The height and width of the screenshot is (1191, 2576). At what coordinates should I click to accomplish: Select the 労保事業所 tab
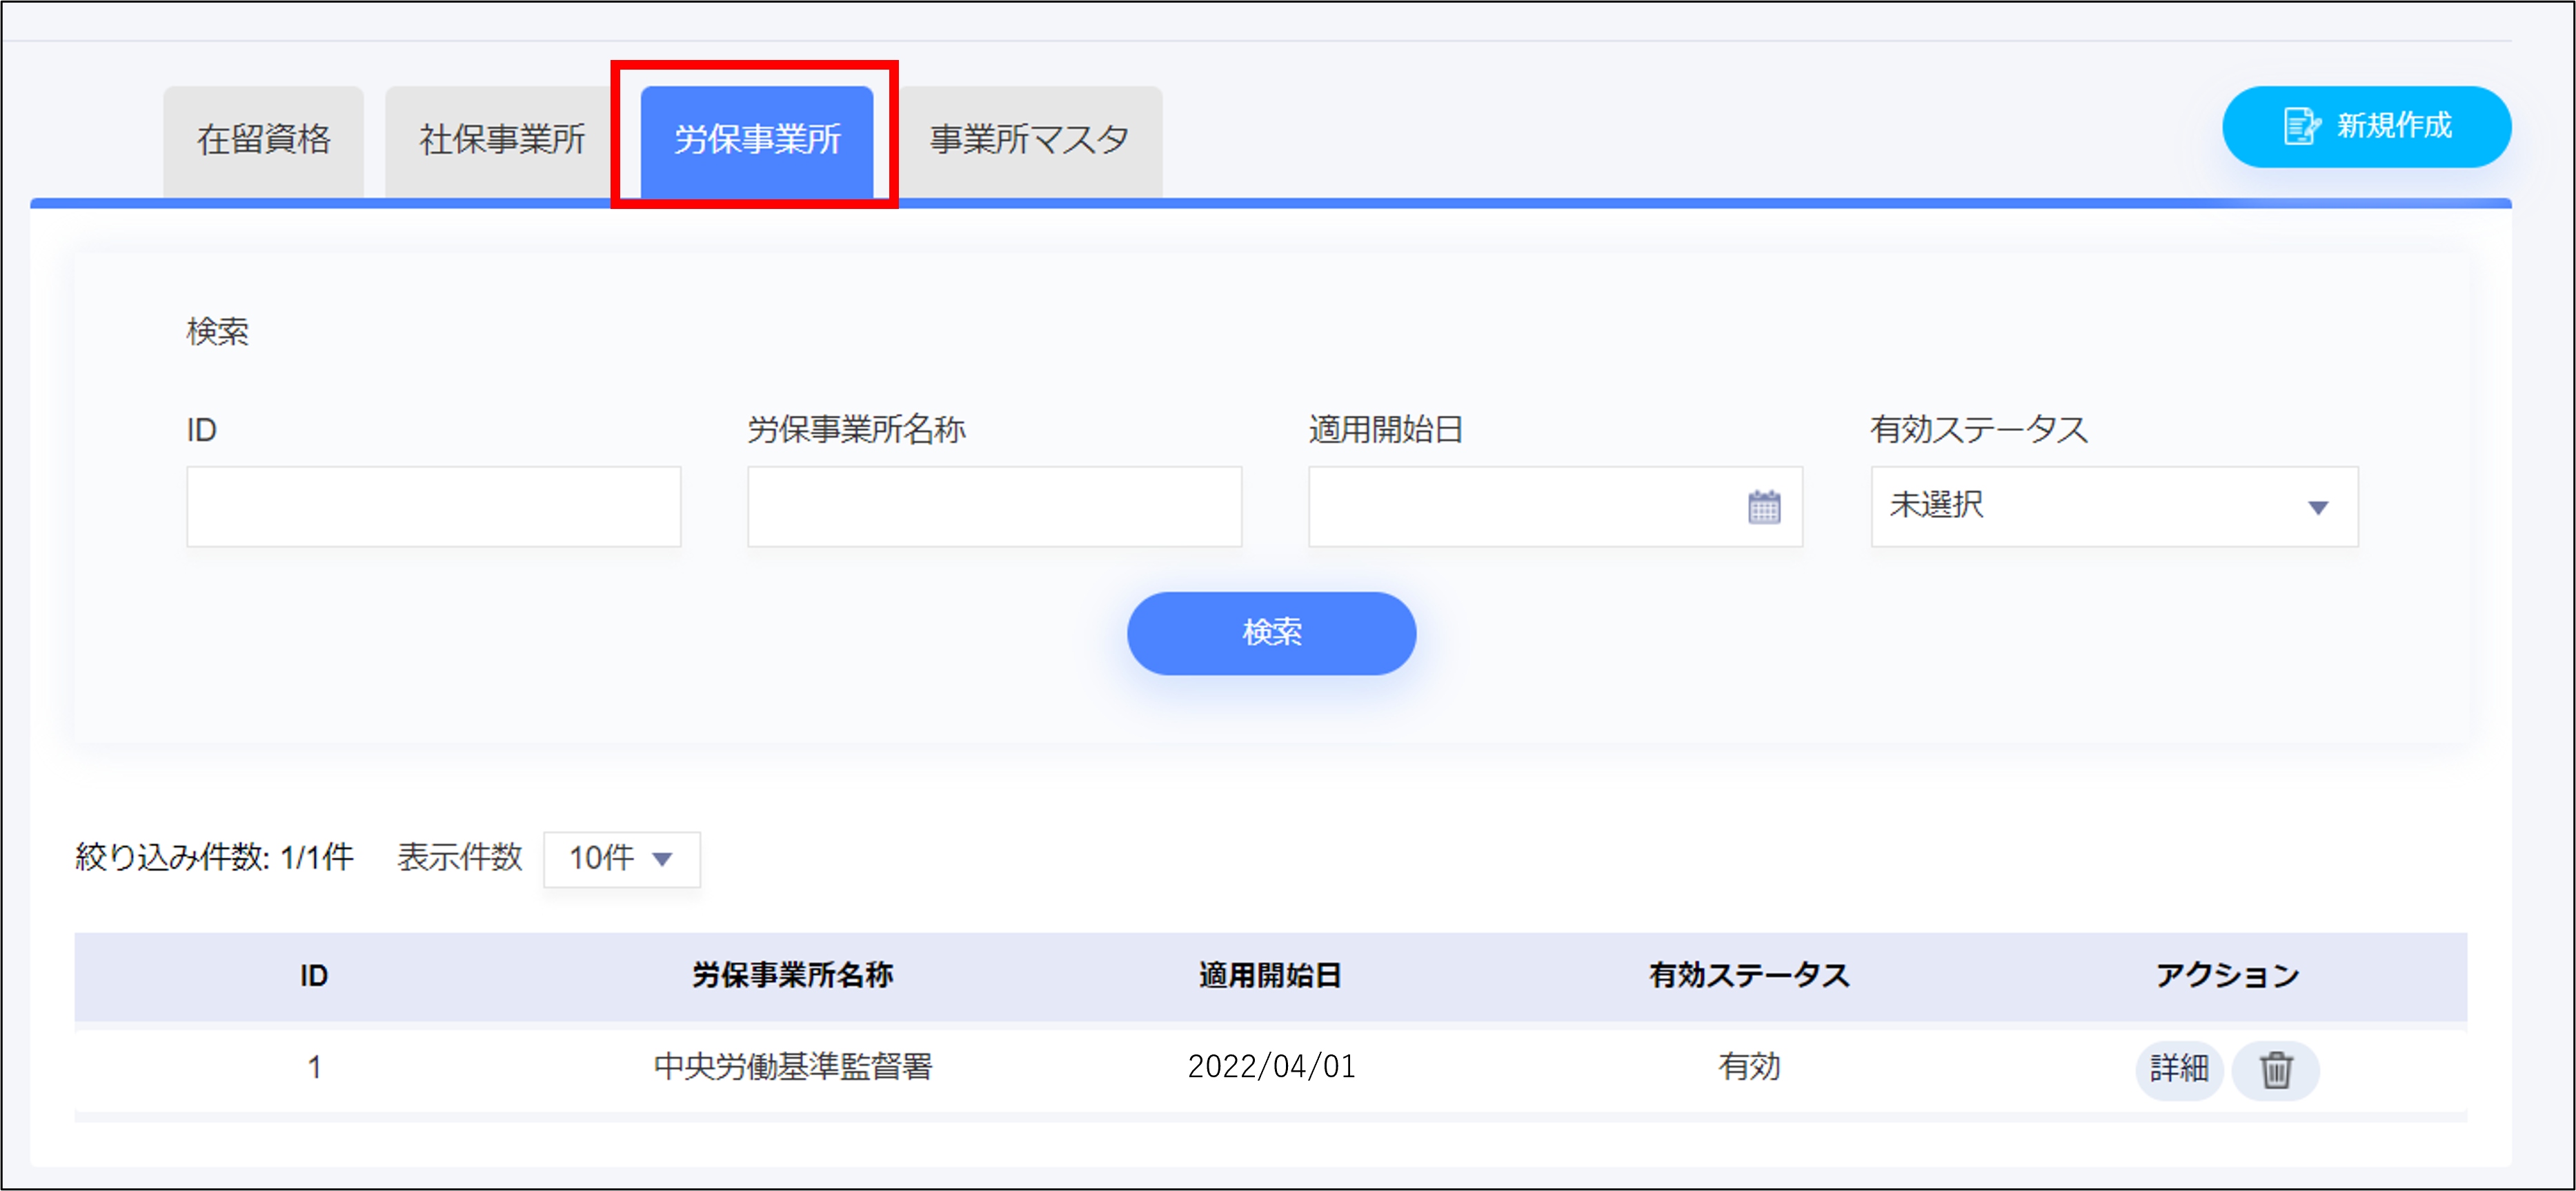click(756, 140)
